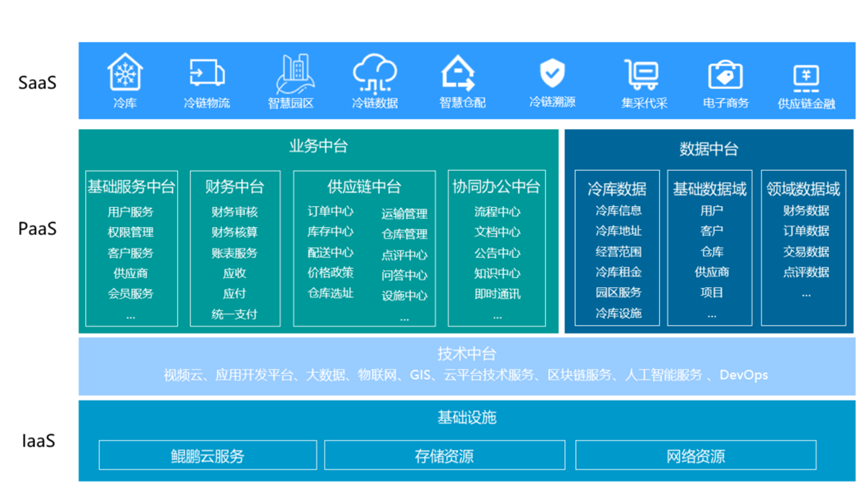Image resolution: width=865 pixels, height=496 pixels.
Task: Click the 权限管理 entry
Action: [x=131, y=232]
